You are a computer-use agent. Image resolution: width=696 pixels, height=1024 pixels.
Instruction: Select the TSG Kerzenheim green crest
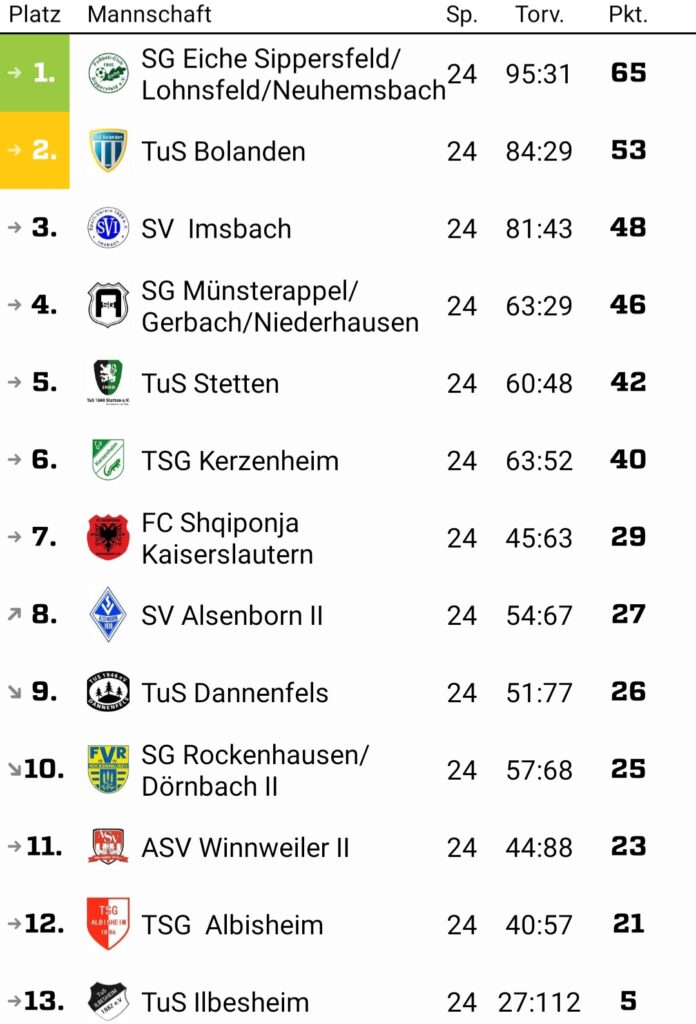click(x=108, y=460)
